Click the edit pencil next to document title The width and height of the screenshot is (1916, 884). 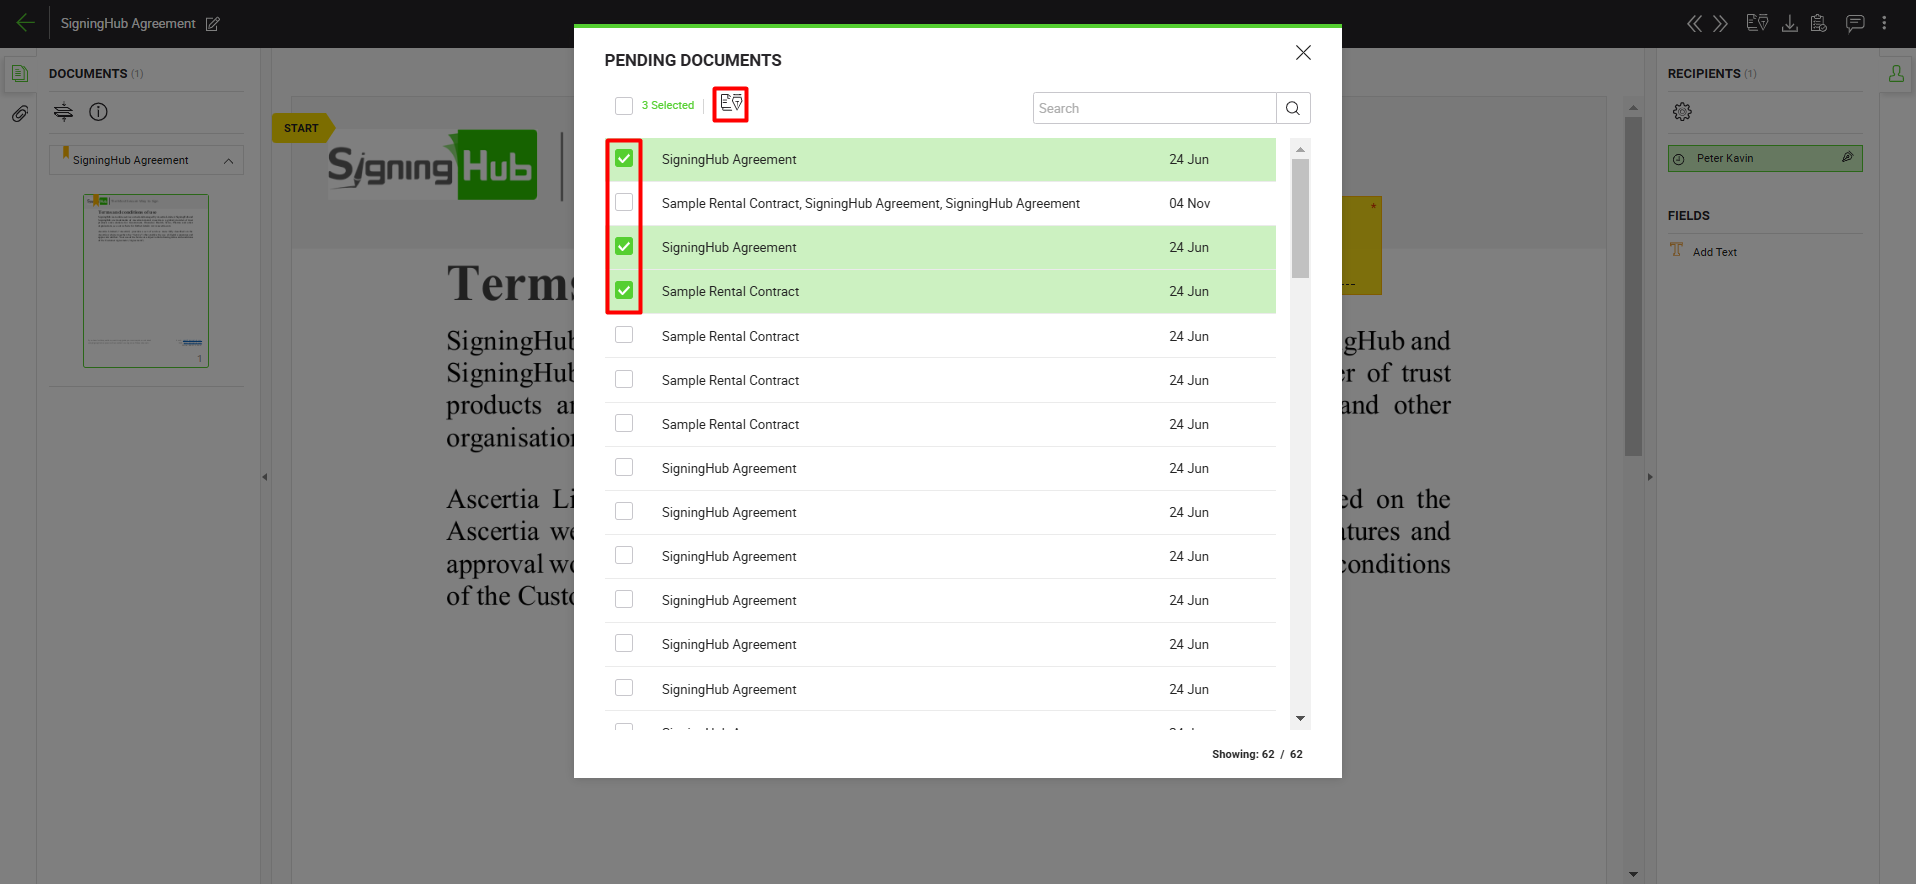(x=213, y=24)
